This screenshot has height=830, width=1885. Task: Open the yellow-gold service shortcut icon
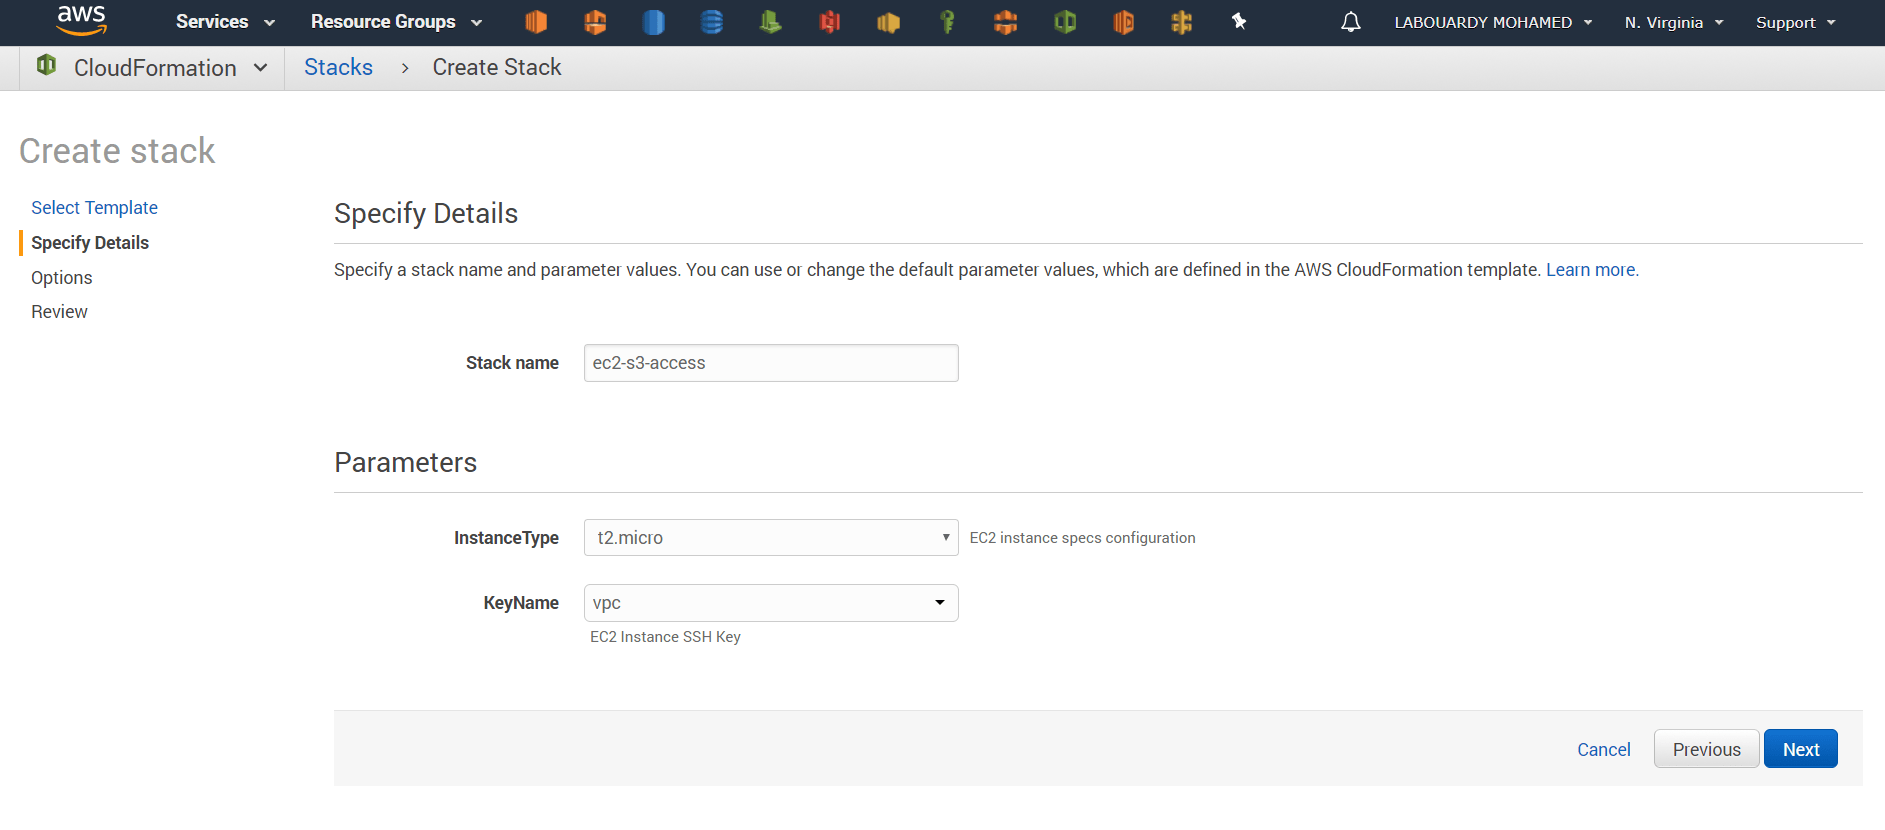pyautogui.click(x=888, y=22)
